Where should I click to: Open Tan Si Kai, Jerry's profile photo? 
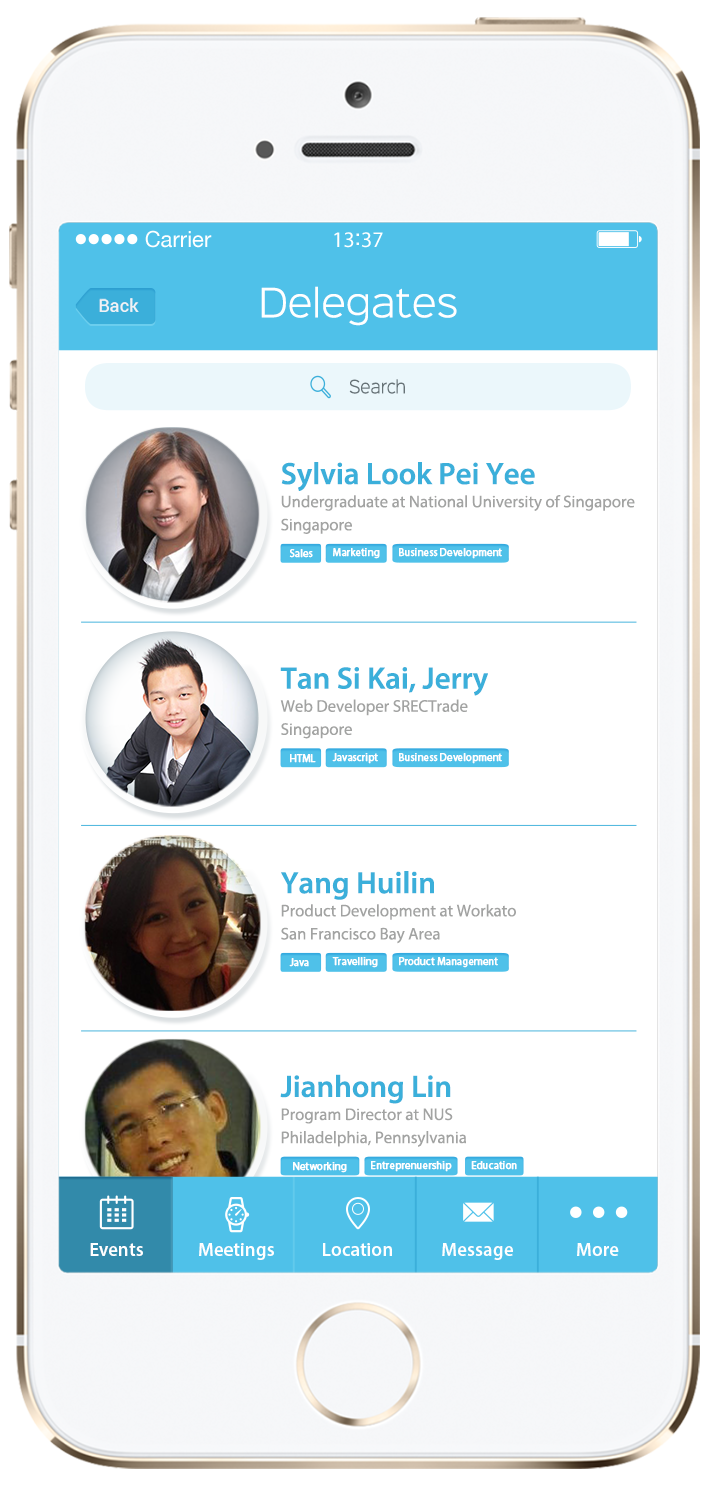click(x=172, y=719)
